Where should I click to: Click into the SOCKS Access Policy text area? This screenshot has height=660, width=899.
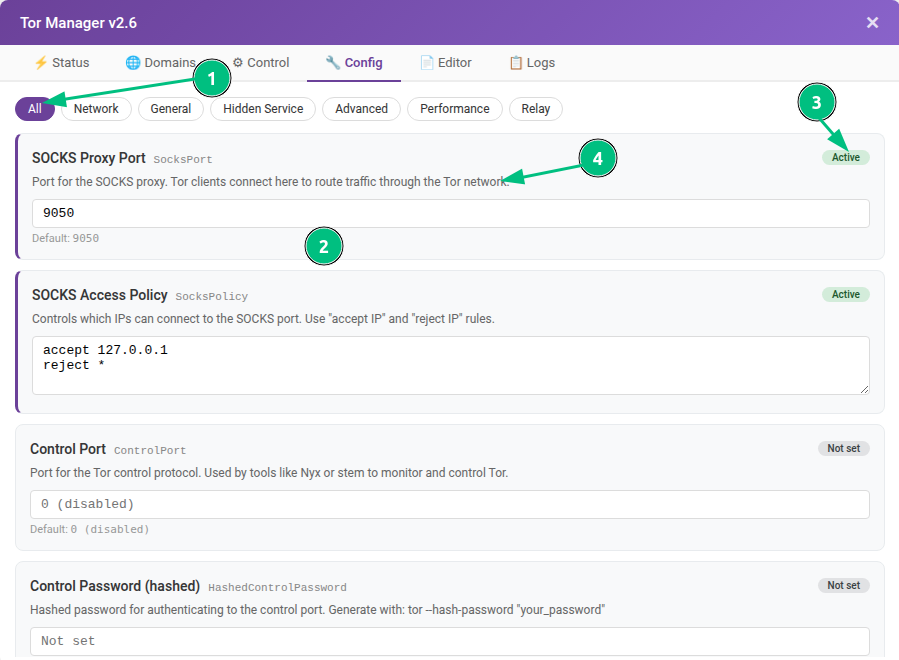(451, 365)
